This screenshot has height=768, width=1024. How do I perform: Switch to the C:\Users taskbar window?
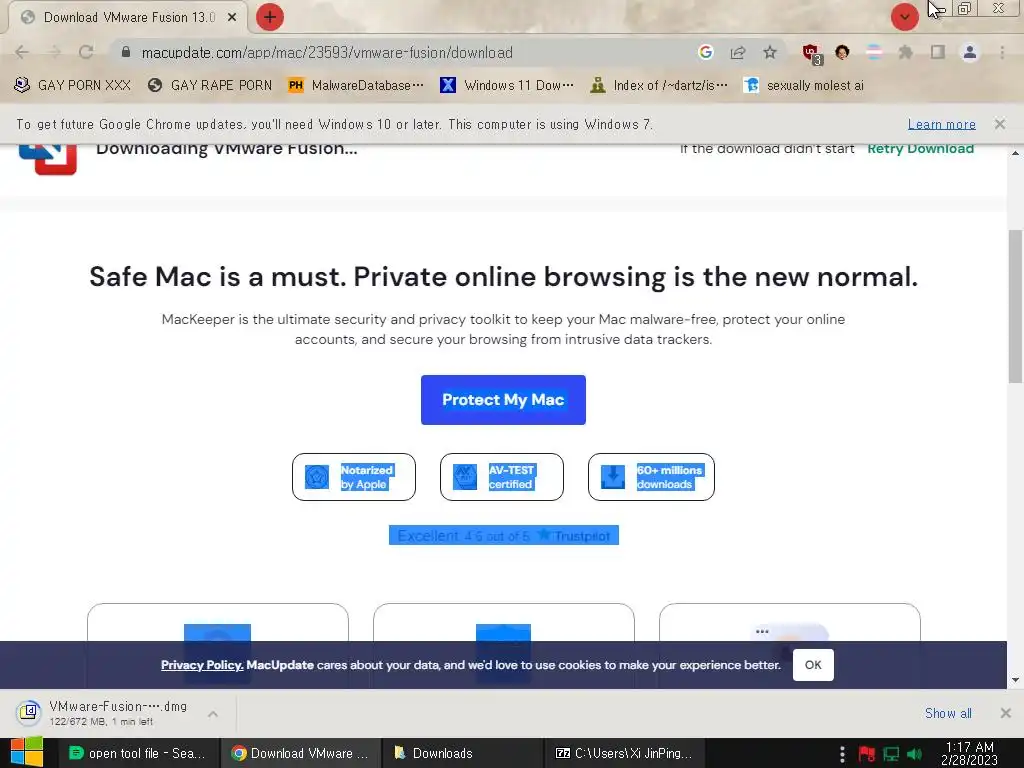pyautogui.click(x=624, y=753)
